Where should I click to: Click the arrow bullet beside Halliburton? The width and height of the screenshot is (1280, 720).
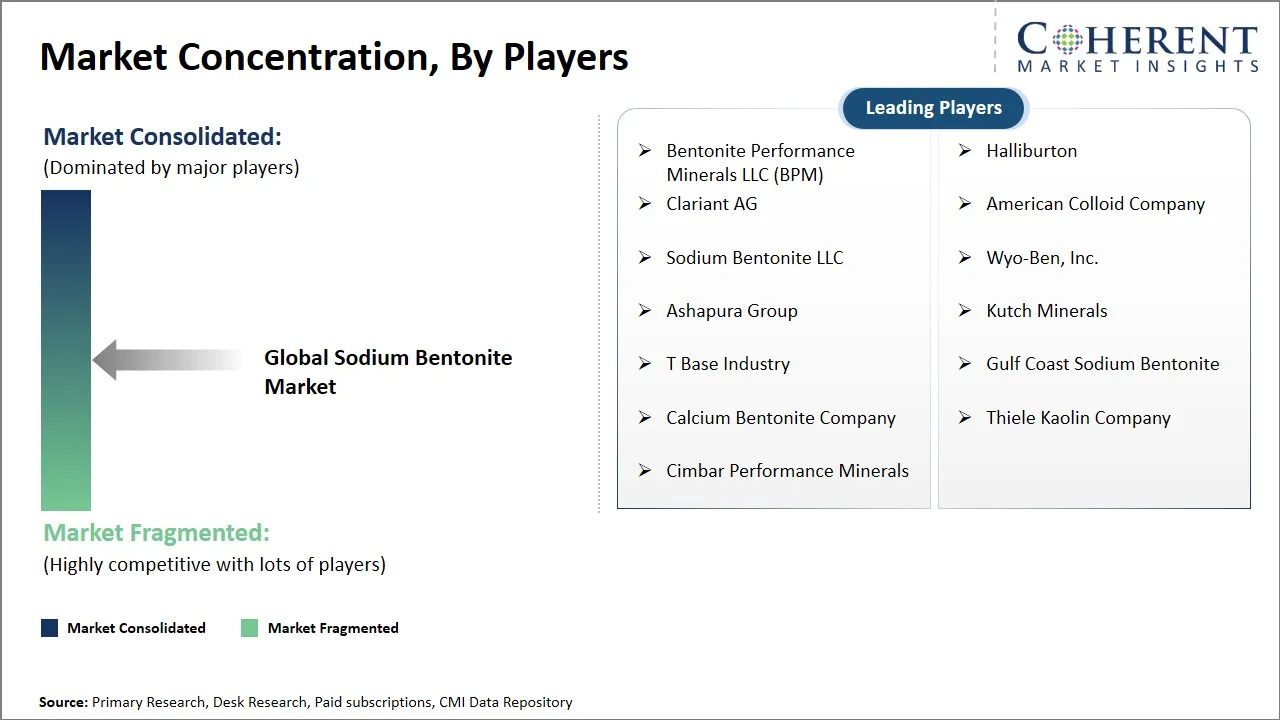point(965,151)
